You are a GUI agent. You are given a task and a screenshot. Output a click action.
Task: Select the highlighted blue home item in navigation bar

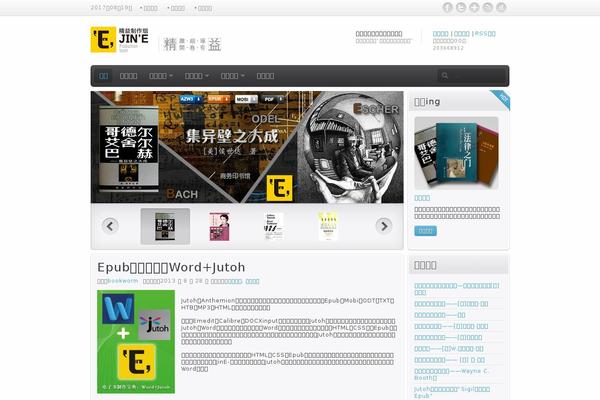(x=103, y=76)
